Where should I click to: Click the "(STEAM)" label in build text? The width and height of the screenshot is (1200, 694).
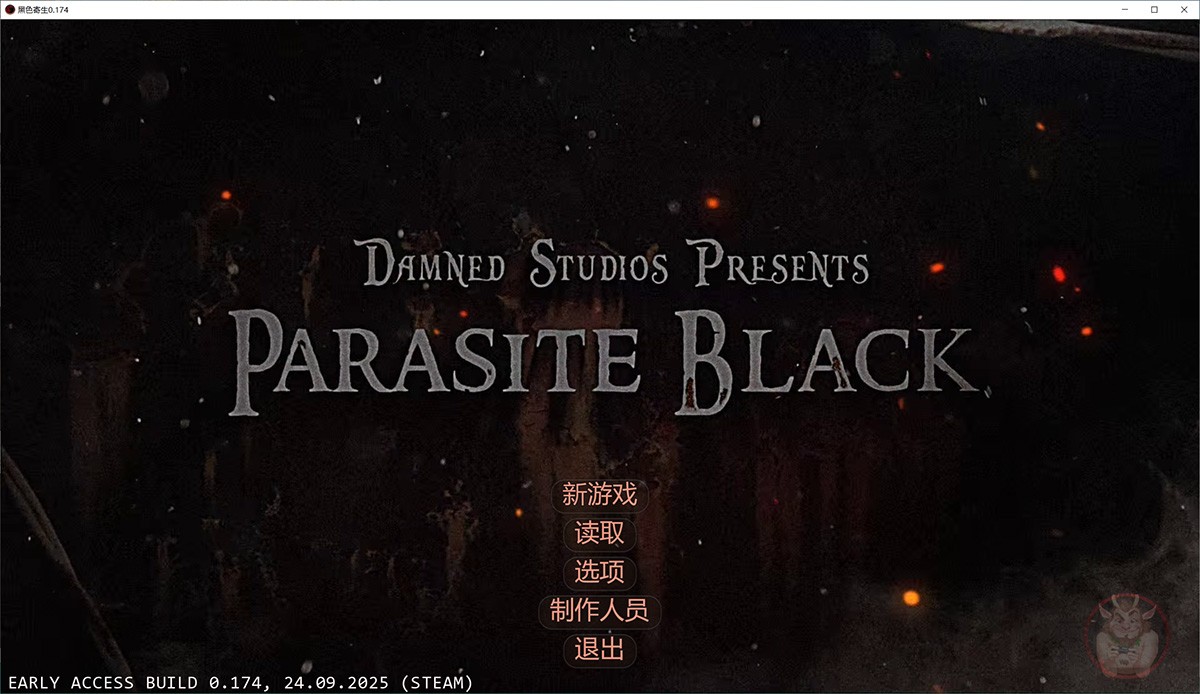436,683
